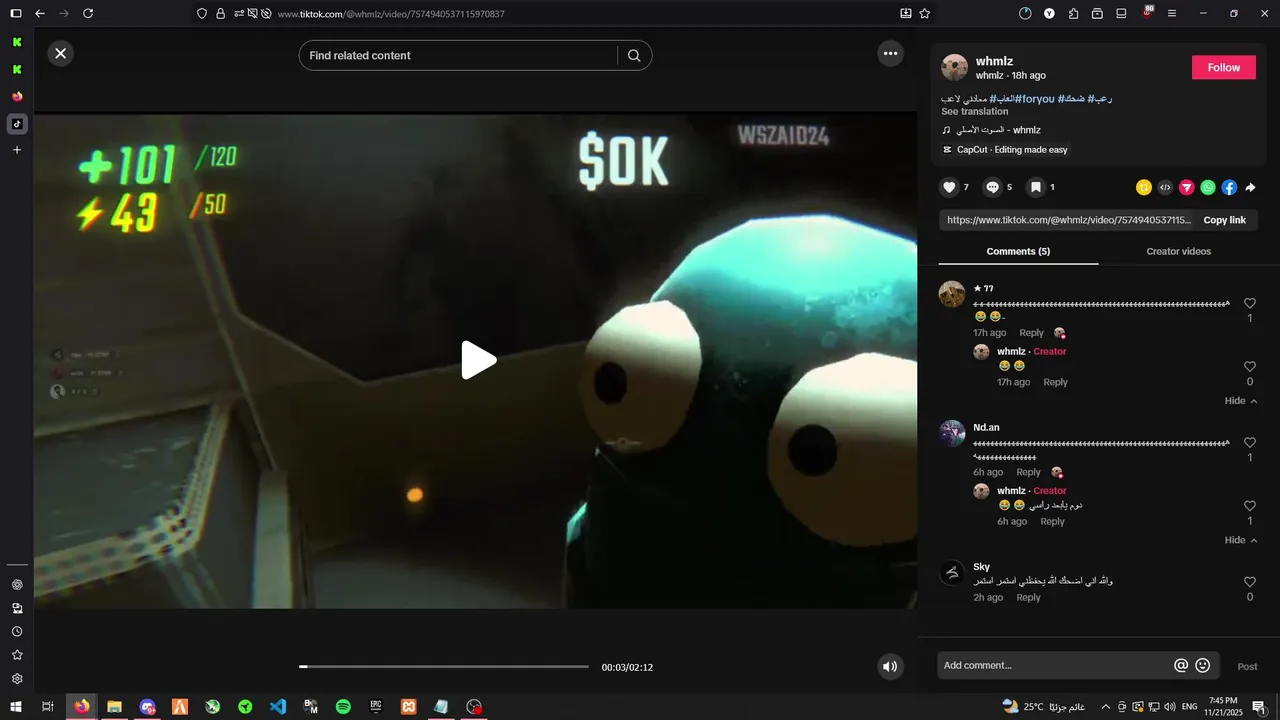Open the original sound music link
Image resolution: width=1280 pixels, height=720 pixels.
pyautogui.click(x=998, y=130)
